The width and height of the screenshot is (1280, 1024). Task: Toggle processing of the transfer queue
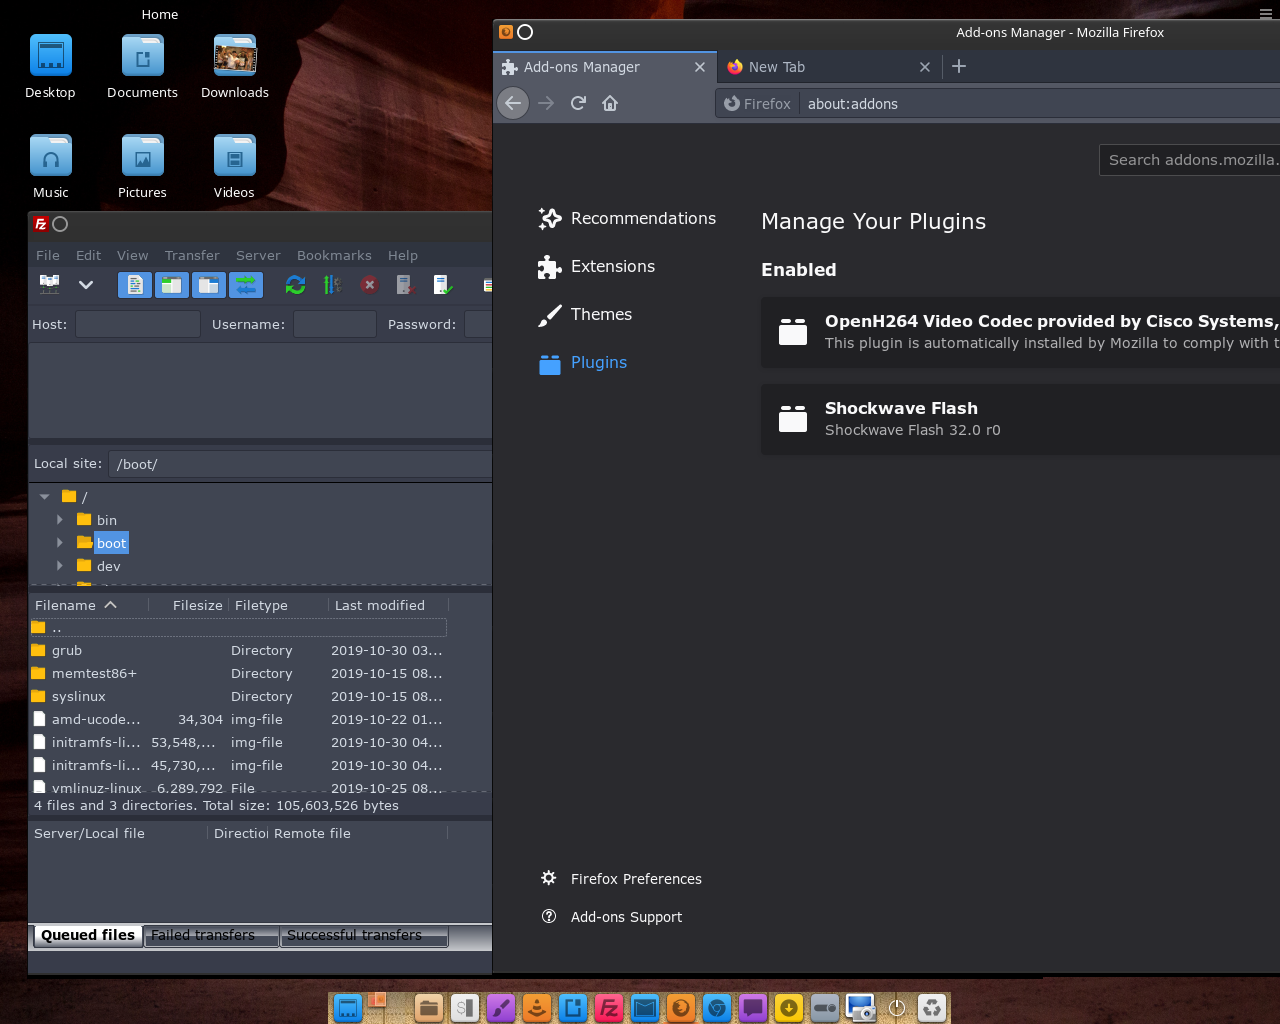click(332, 285)
